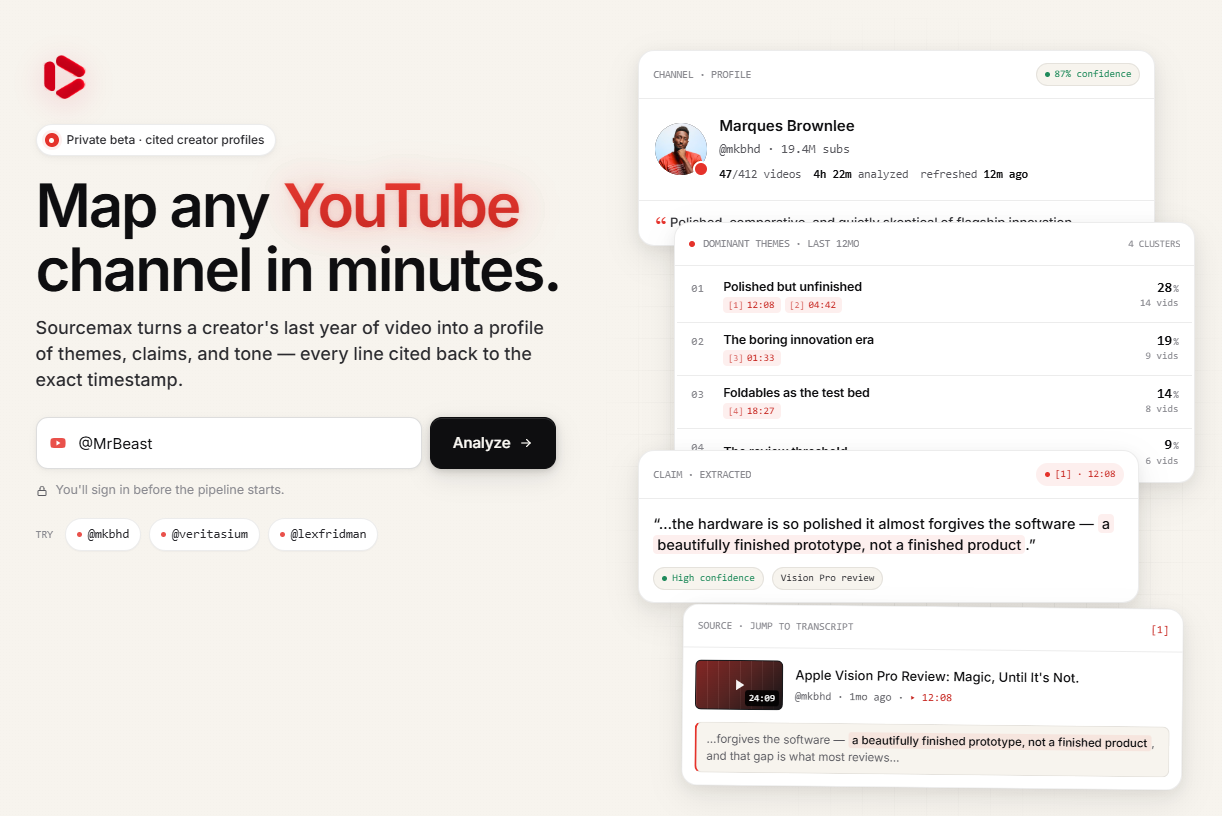Open citation [3] 01:33 timestamp chip
This screenshot has height=816, width=1222.
tap(751, 358)
